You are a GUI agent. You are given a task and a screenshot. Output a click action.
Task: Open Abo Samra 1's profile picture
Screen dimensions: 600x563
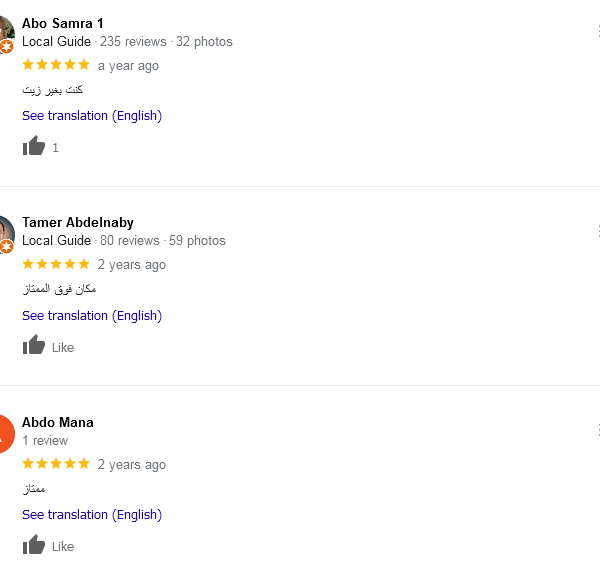tap(5, 32)
